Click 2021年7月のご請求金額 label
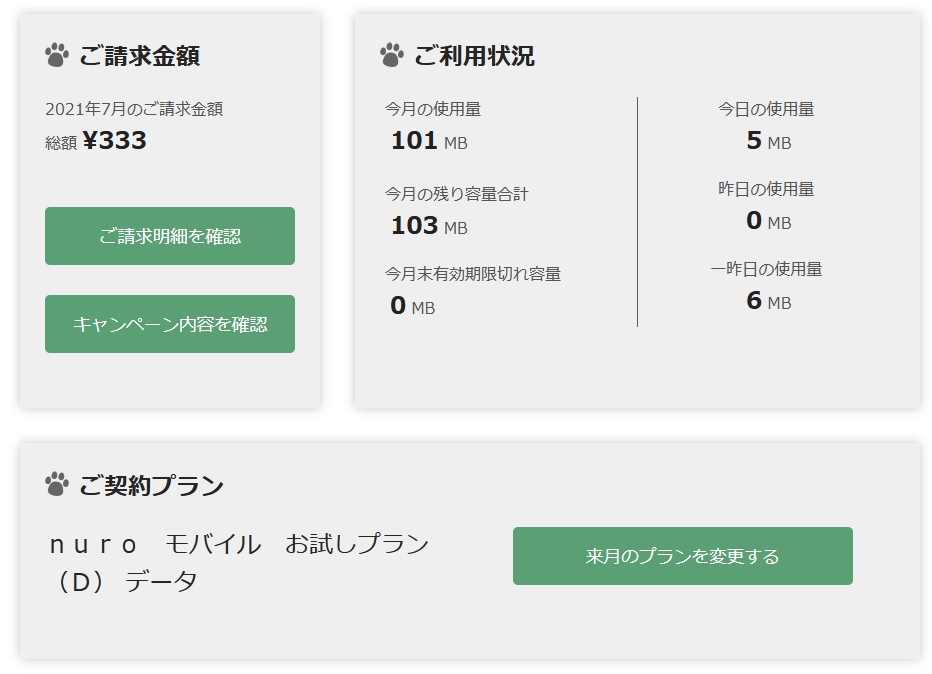Screen dimensions: 932x674 pos(134,109)
